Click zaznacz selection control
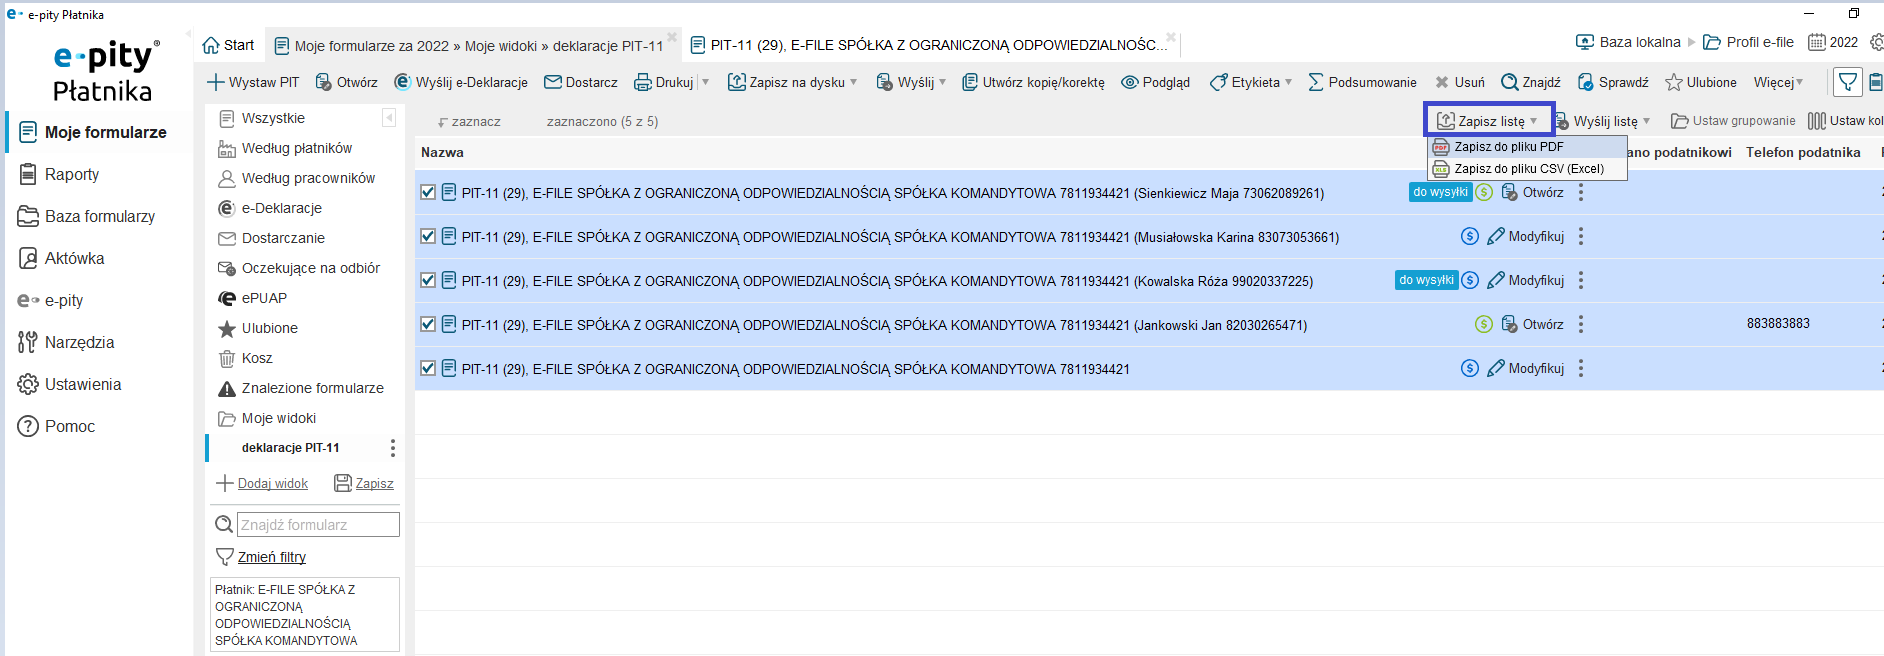The width and height of the screenshot is (1884, 656). coord(469,122)
